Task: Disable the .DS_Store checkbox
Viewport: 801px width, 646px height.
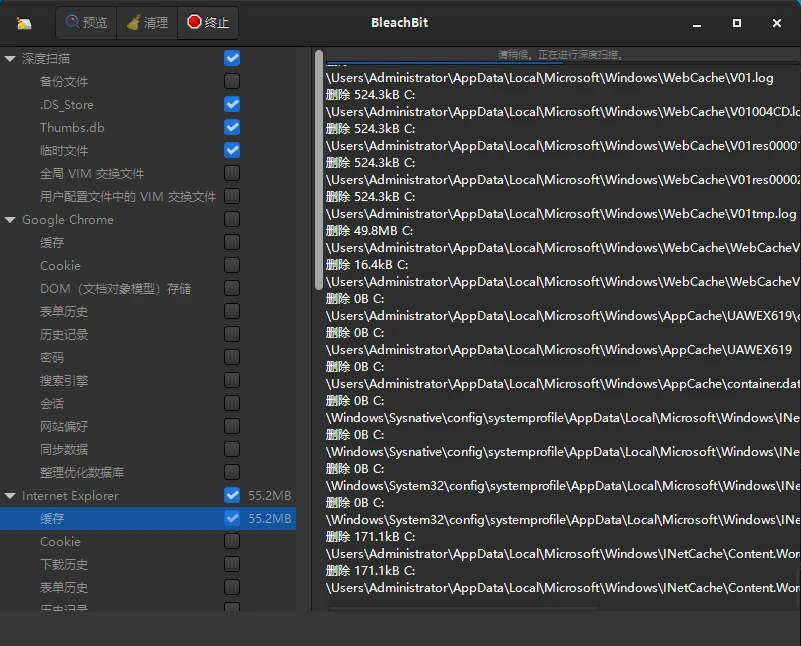Action: tap(232, 104)
